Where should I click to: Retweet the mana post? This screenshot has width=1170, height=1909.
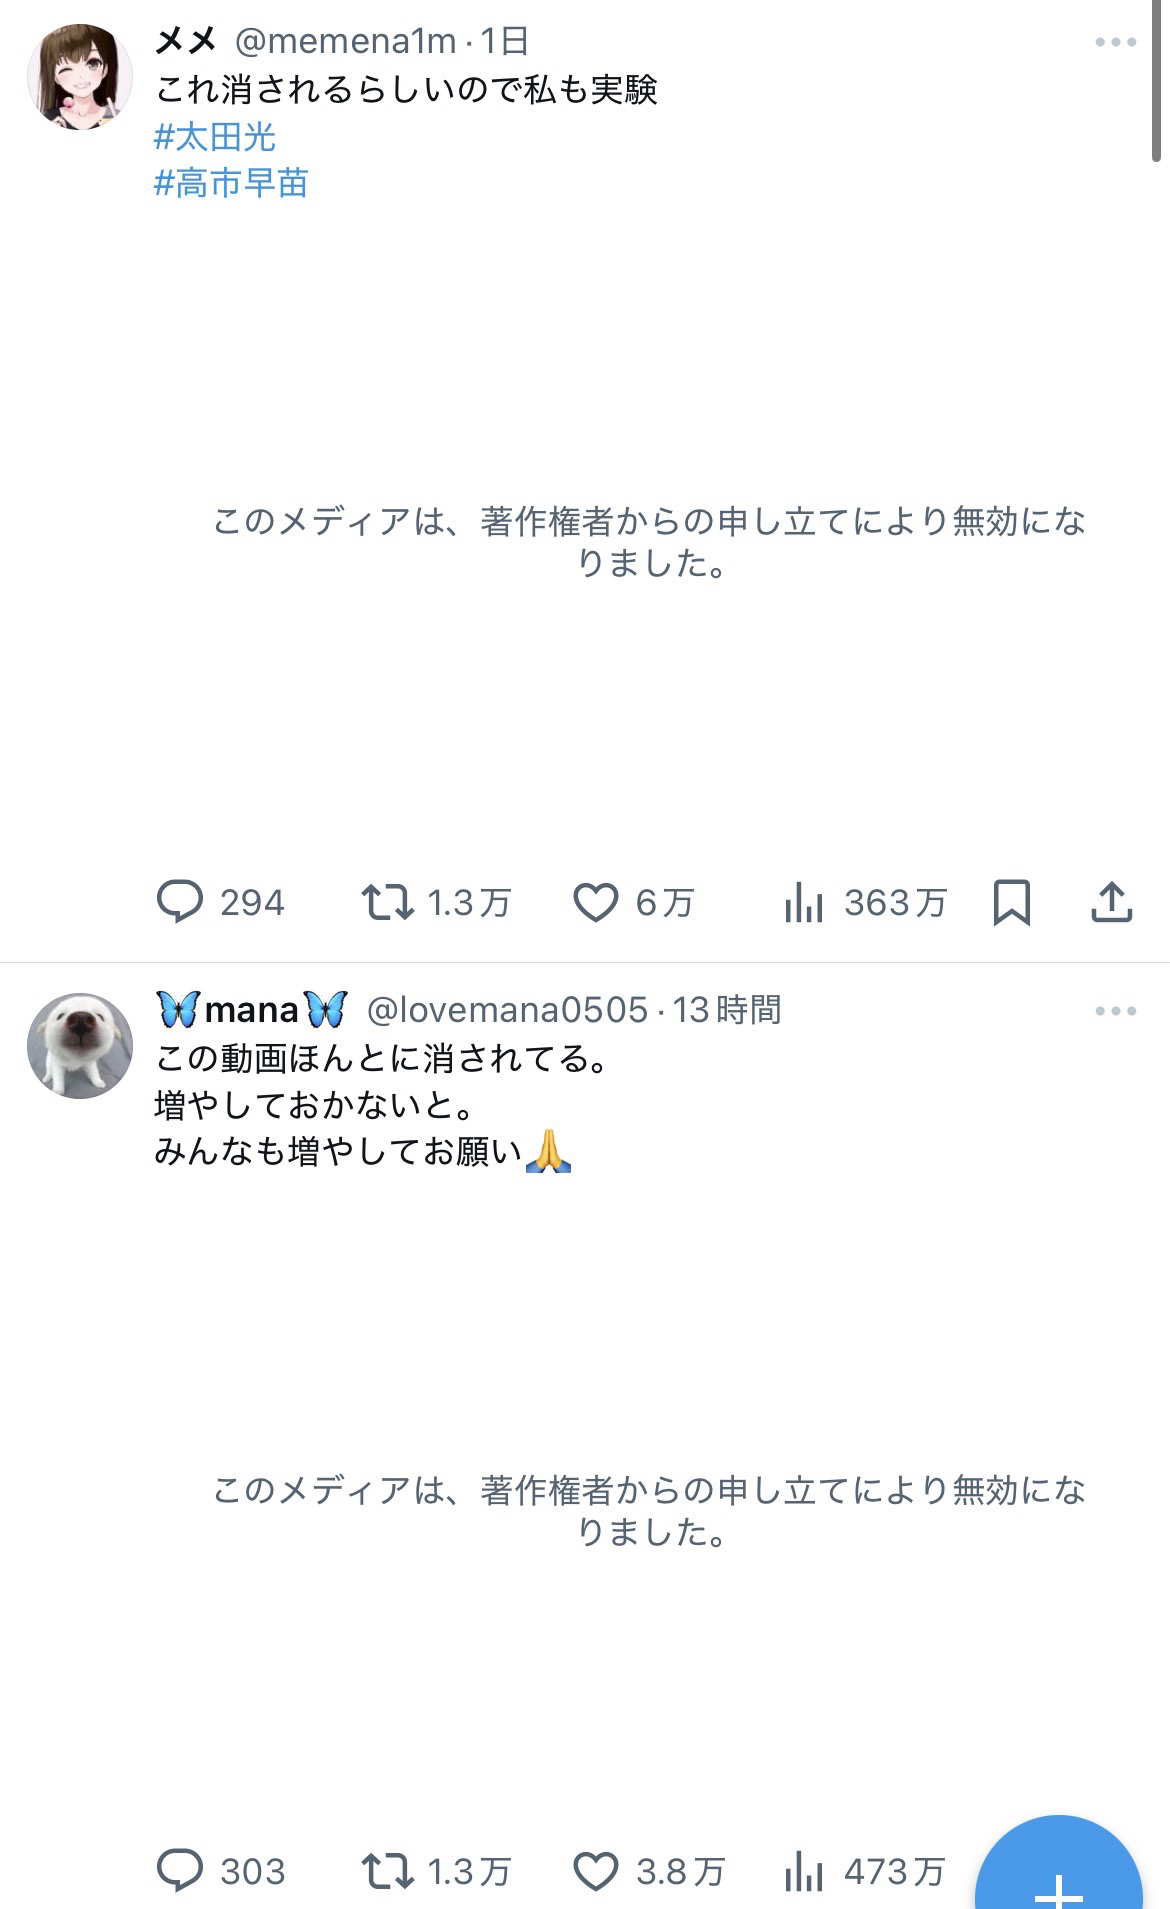[x=387, y=1871]
